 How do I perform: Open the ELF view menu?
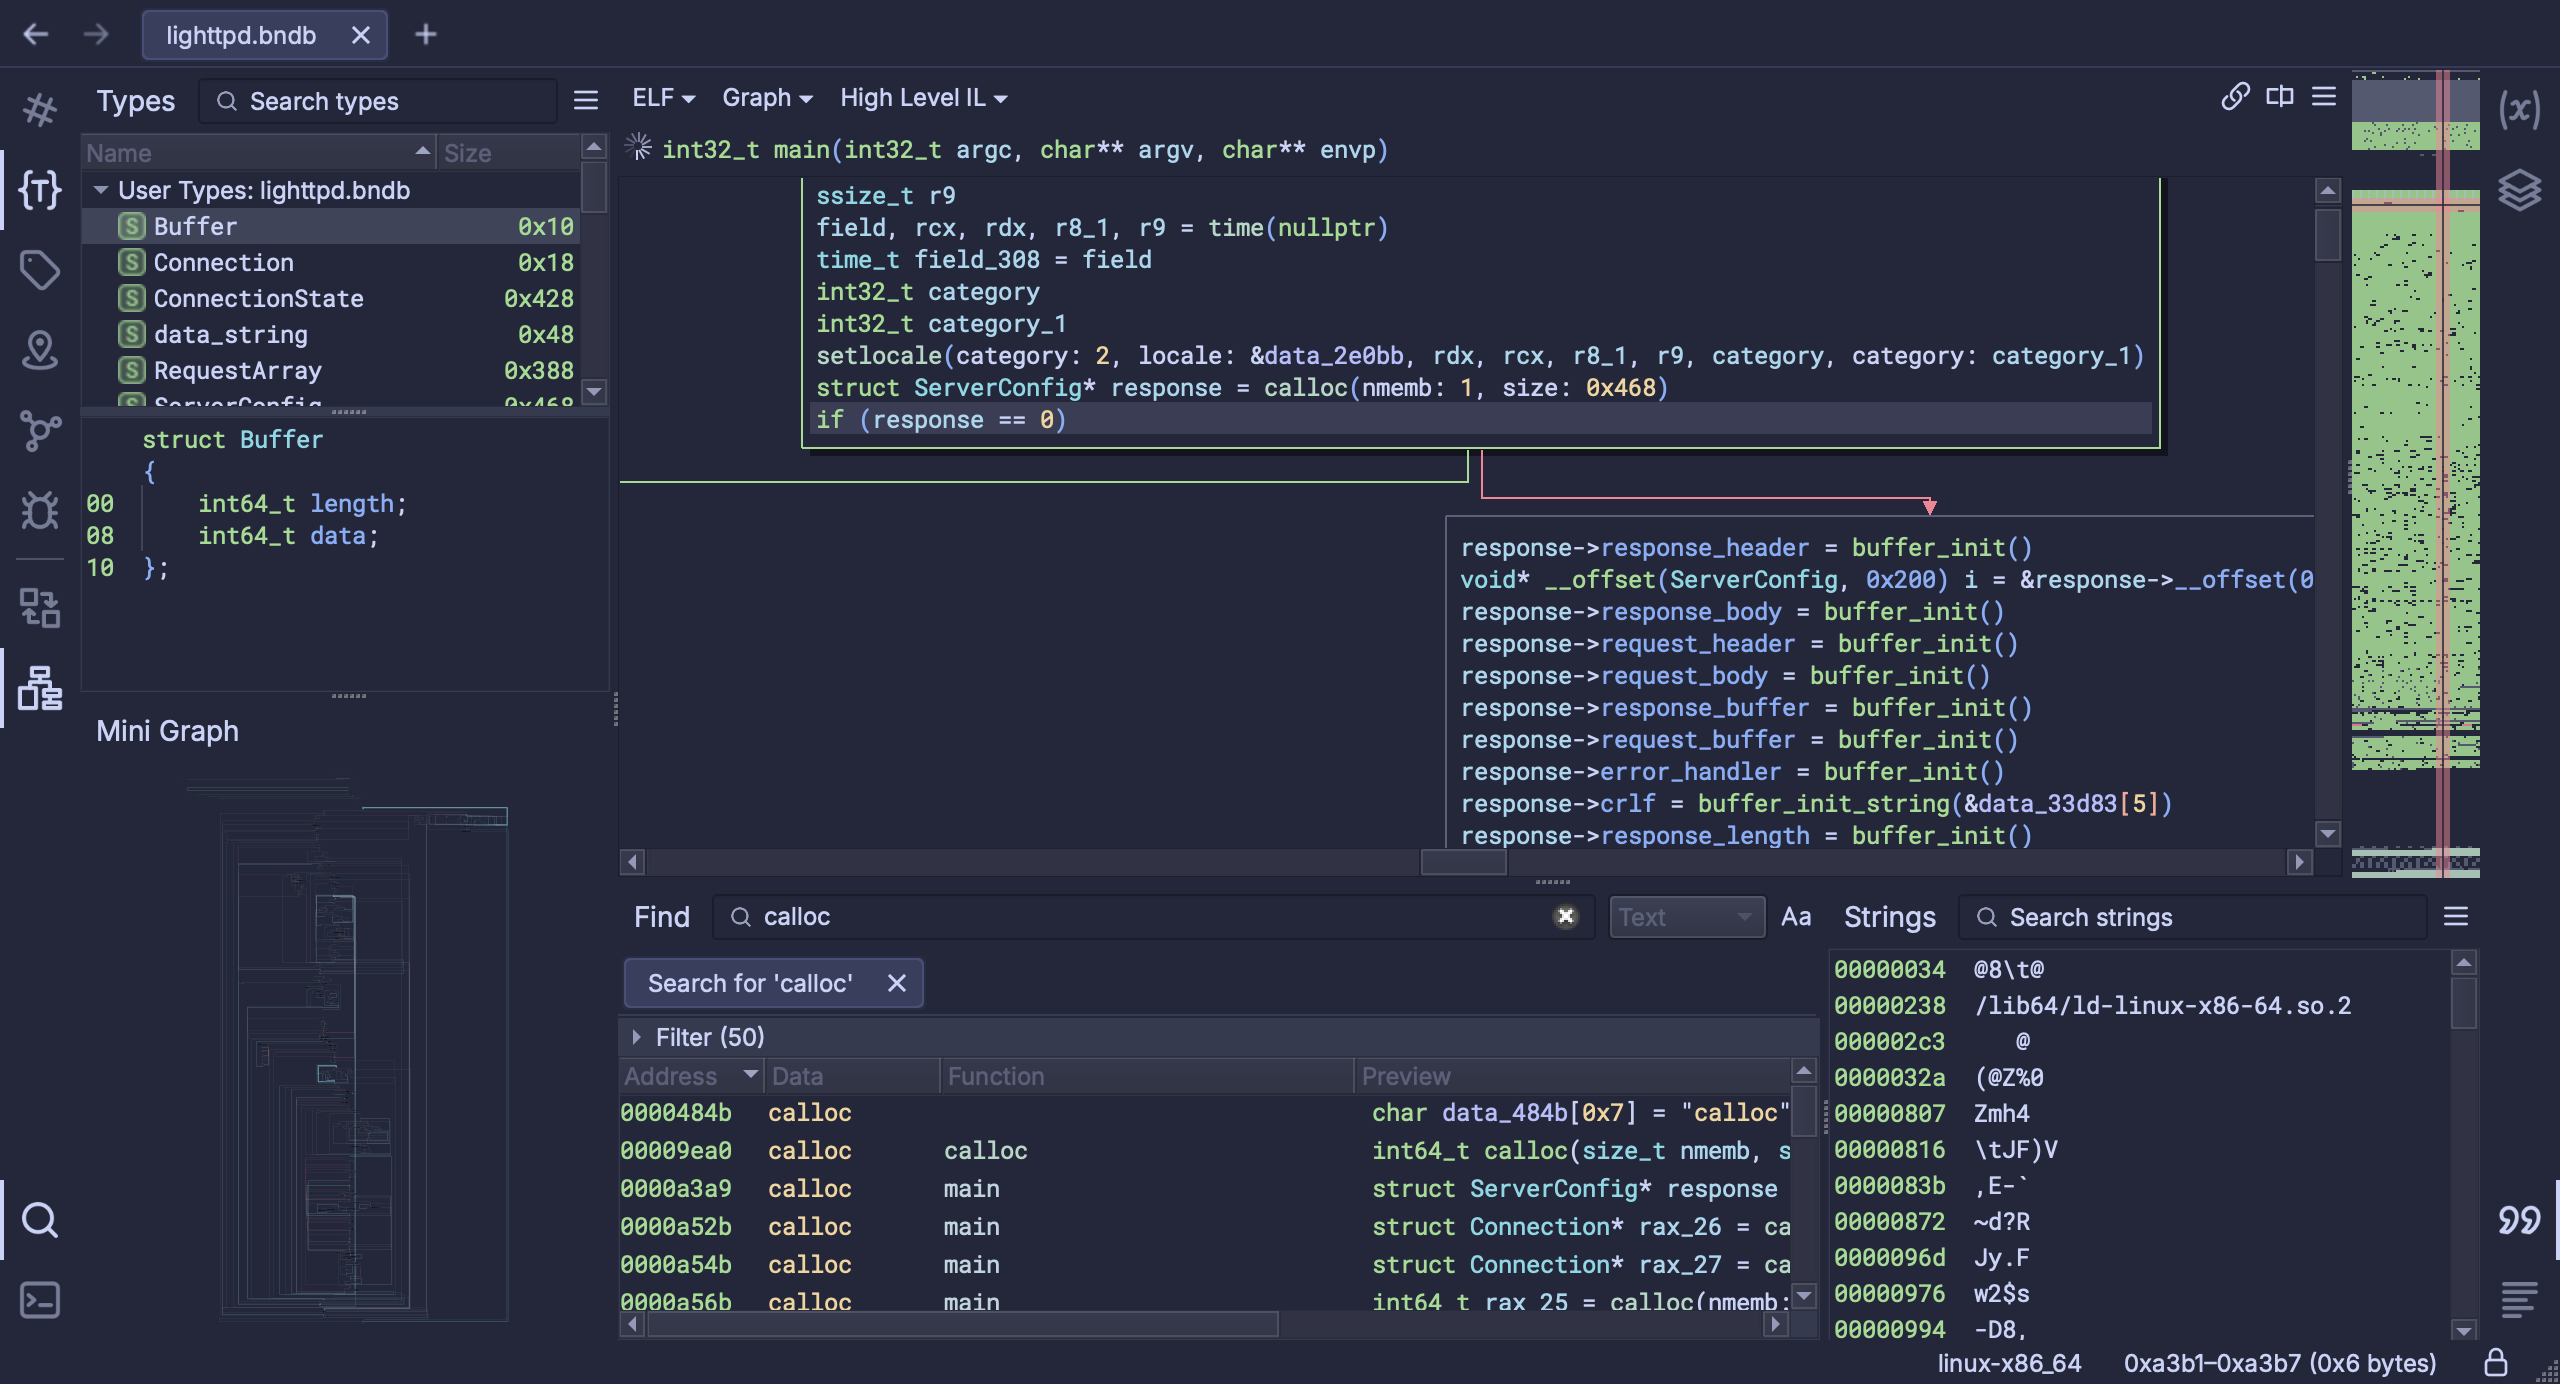(x=662, y=98)
